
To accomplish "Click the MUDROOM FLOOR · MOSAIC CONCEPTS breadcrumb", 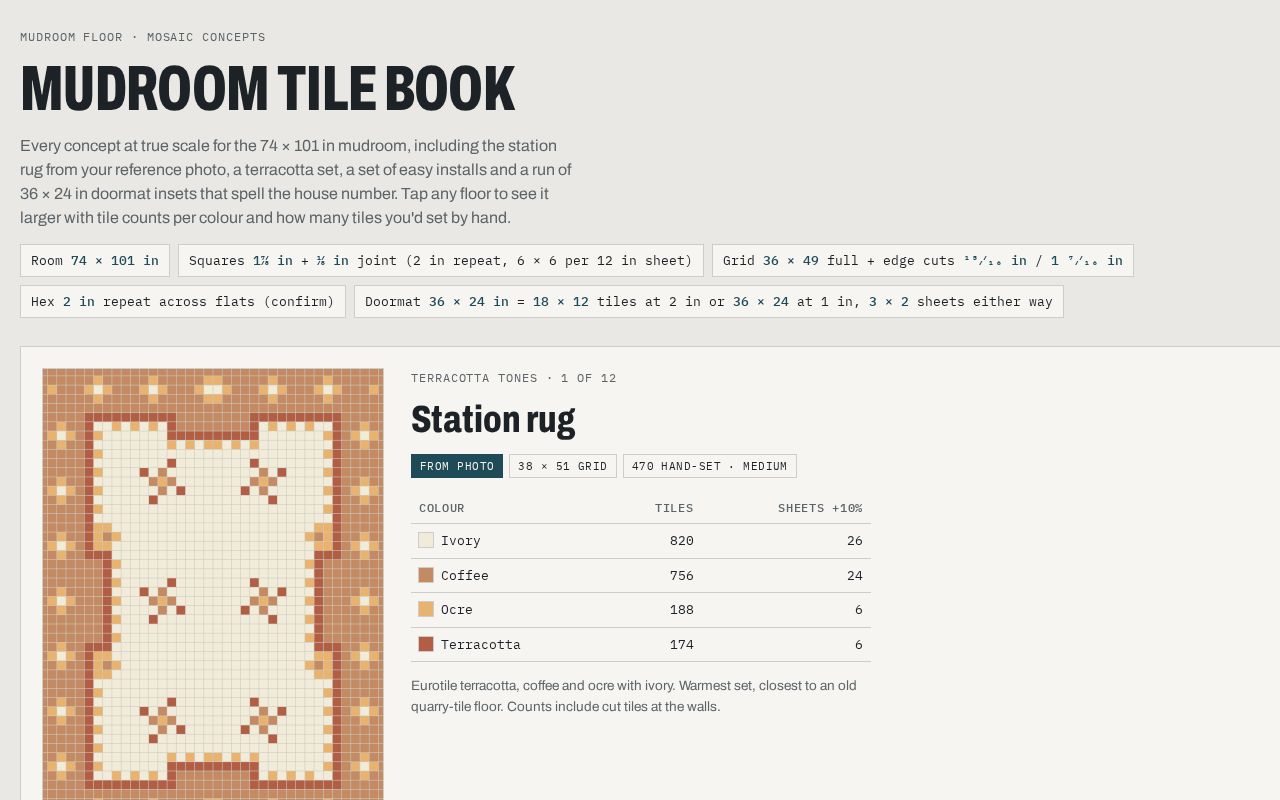I will pyautogui.click(x=143, y=37).
